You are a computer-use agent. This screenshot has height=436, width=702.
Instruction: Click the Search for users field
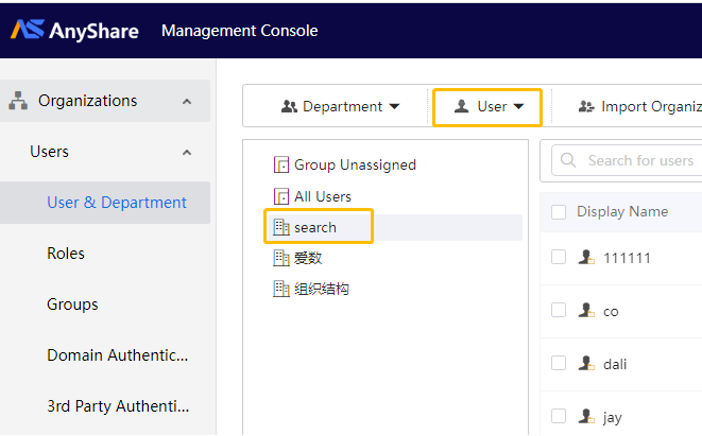coord(627,160)
